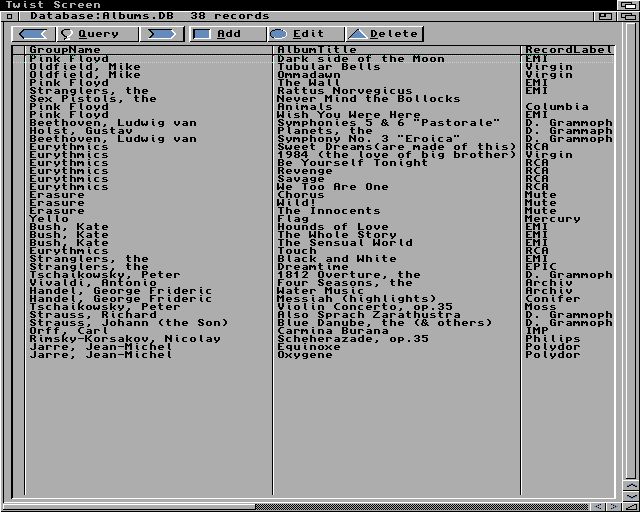Screen dimensions: 640x512
Task: Click the vertical scrollbar track
Action: [631, 250]
